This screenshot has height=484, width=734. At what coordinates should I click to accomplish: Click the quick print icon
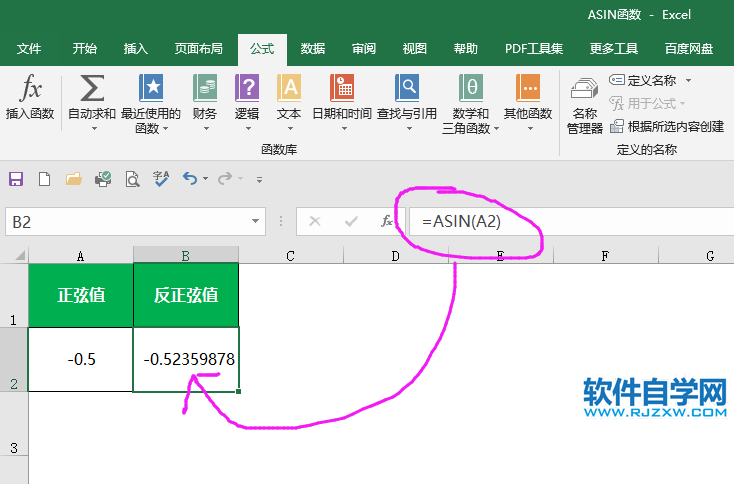click(103, 179)
